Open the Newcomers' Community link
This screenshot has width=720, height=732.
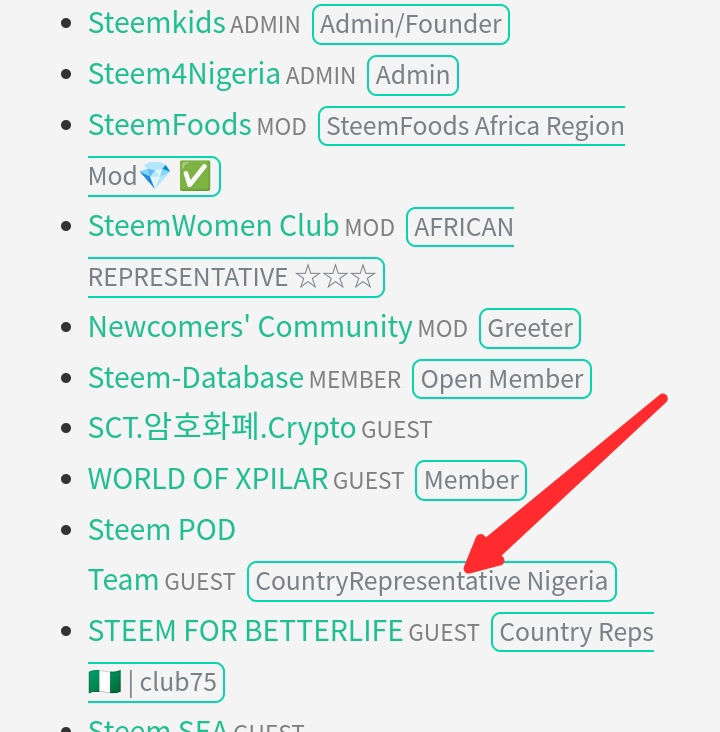[x=250, y=327]
